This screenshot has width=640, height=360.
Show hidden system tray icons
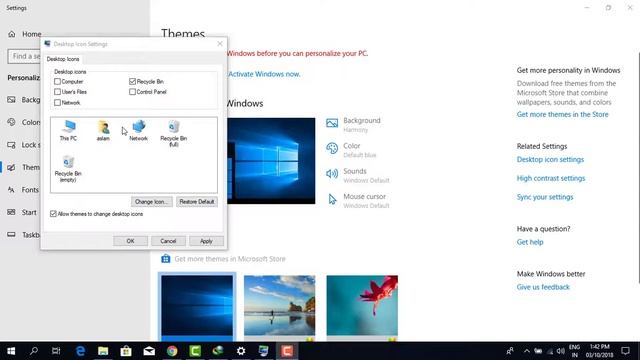pos(527,351)
